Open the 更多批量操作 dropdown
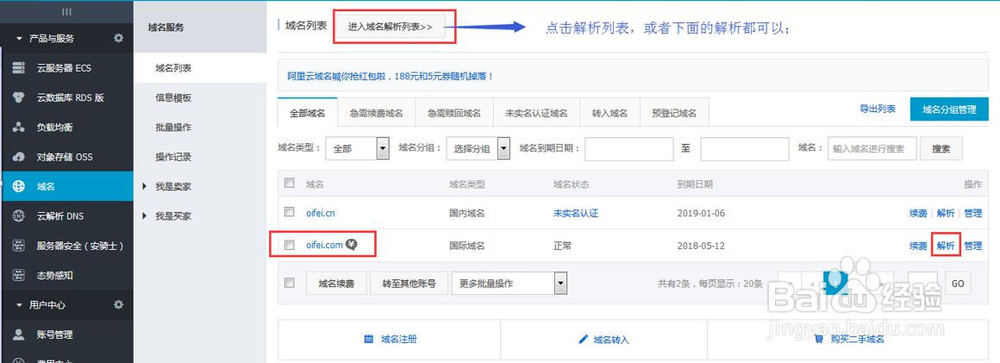This screenshot has width=1000, height=363. [509, 283]
